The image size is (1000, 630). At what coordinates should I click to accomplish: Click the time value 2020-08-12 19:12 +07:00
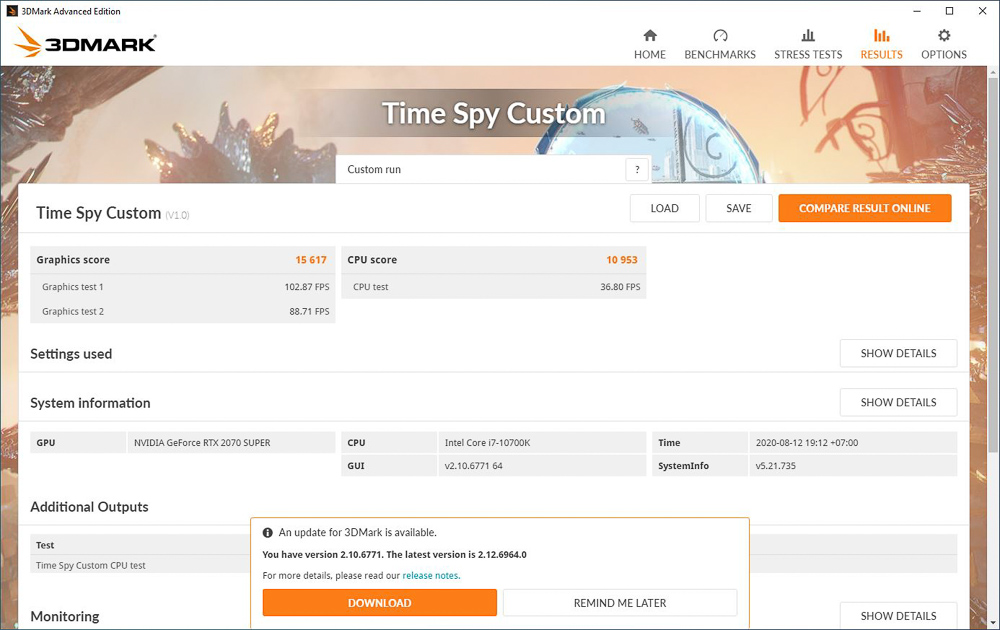pyautogui.click(x=807, y=443)
